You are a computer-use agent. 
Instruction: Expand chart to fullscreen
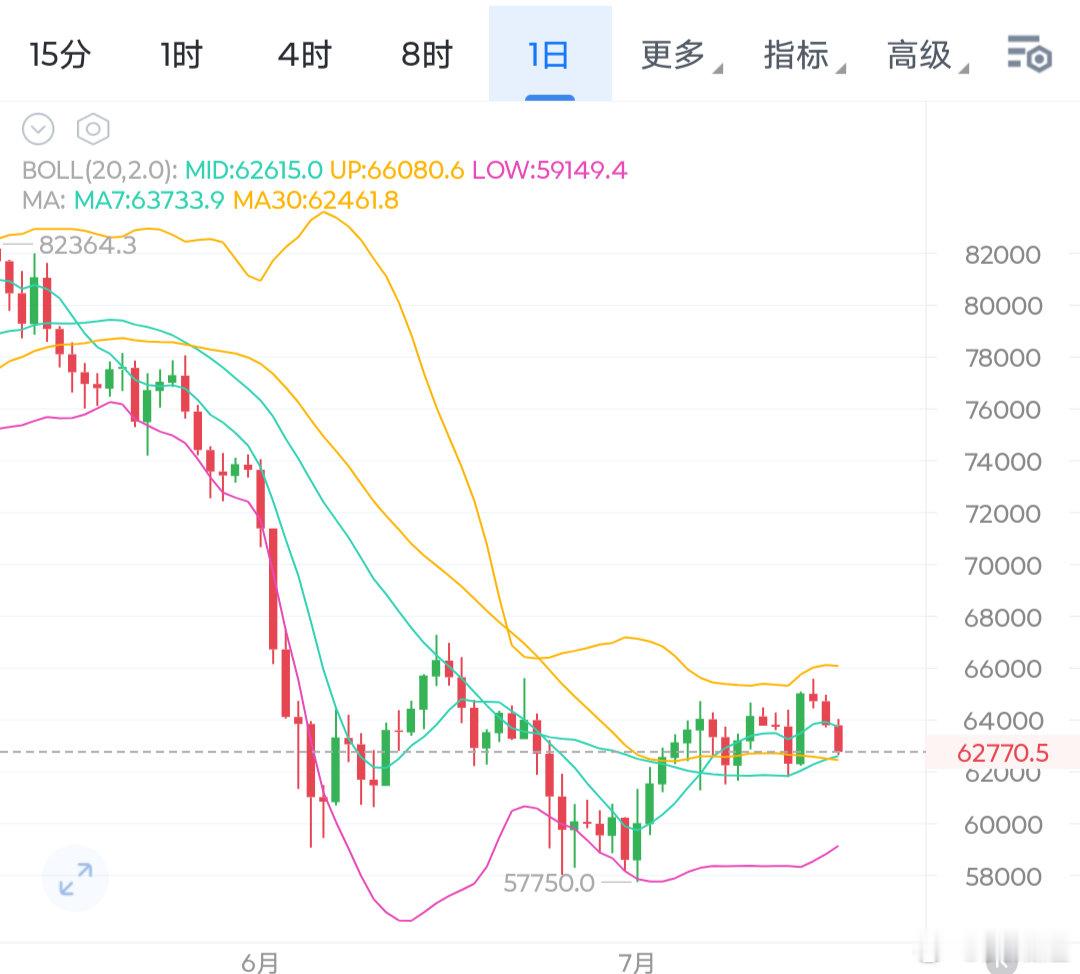[75, 879]
